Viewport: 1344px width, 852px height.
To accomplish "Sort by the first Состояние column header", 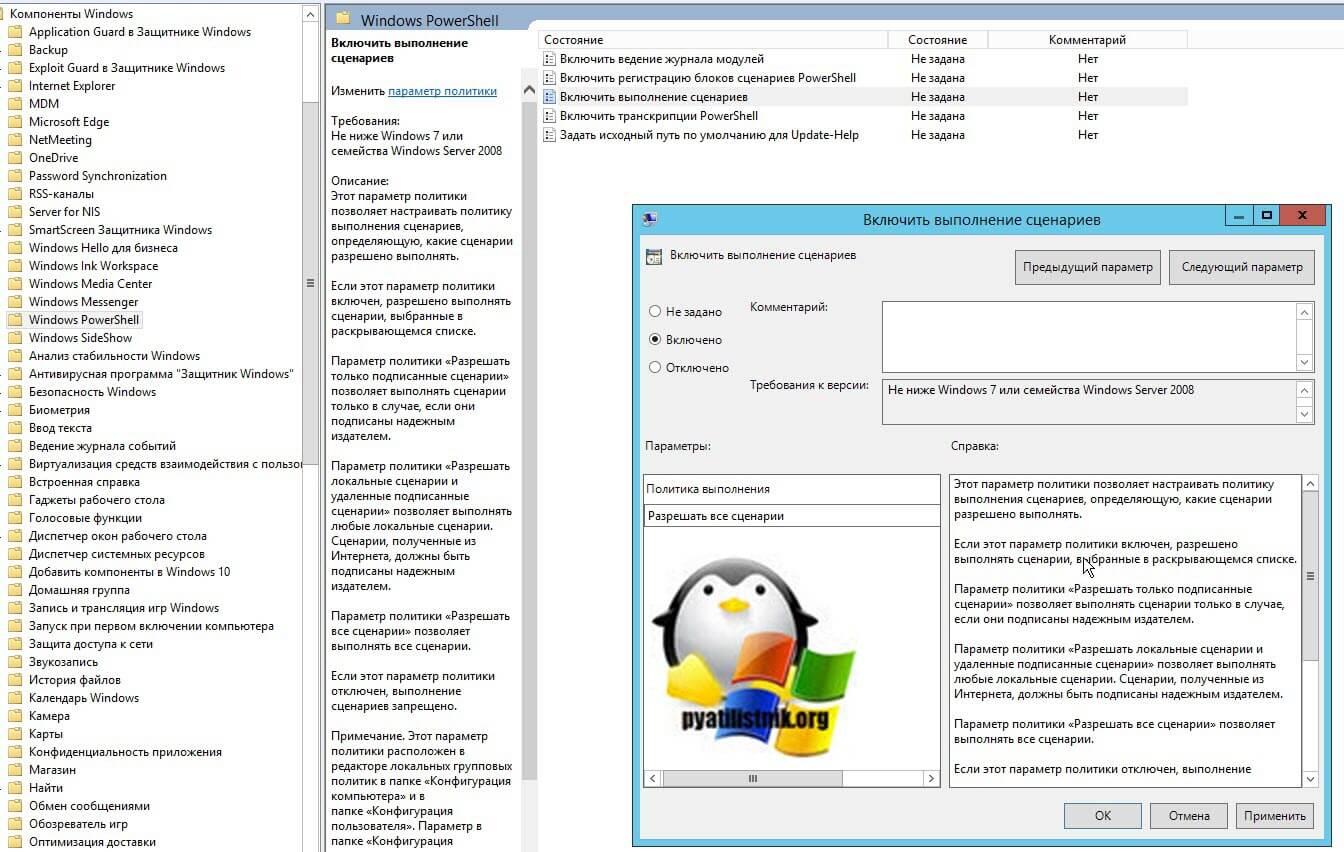I will pos(713,40).
